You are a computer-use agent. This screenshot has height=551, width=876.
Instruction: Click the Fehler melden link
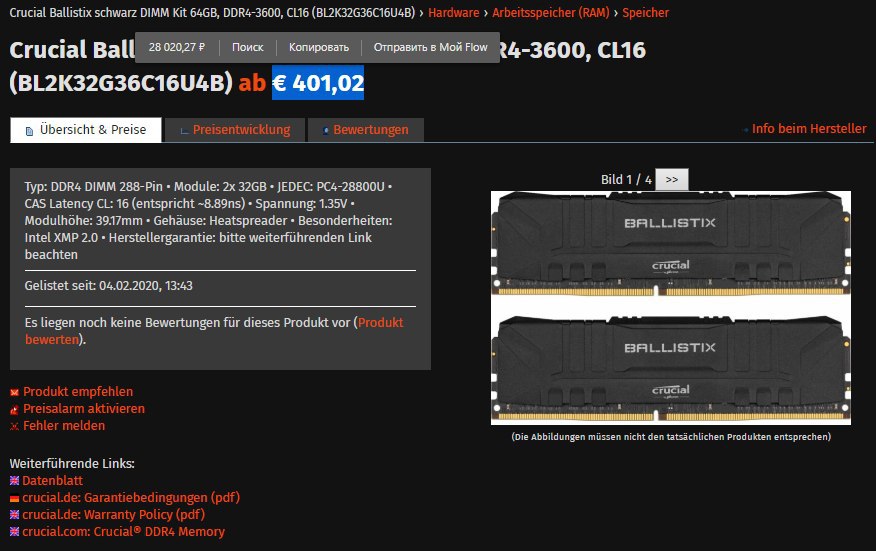(x=64, y=426)
